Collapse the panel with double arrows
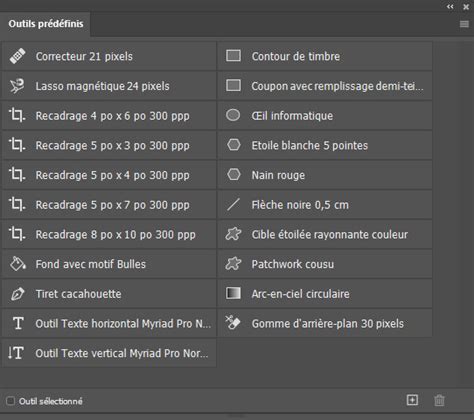The image size is (474, 420). click(450, 6)
